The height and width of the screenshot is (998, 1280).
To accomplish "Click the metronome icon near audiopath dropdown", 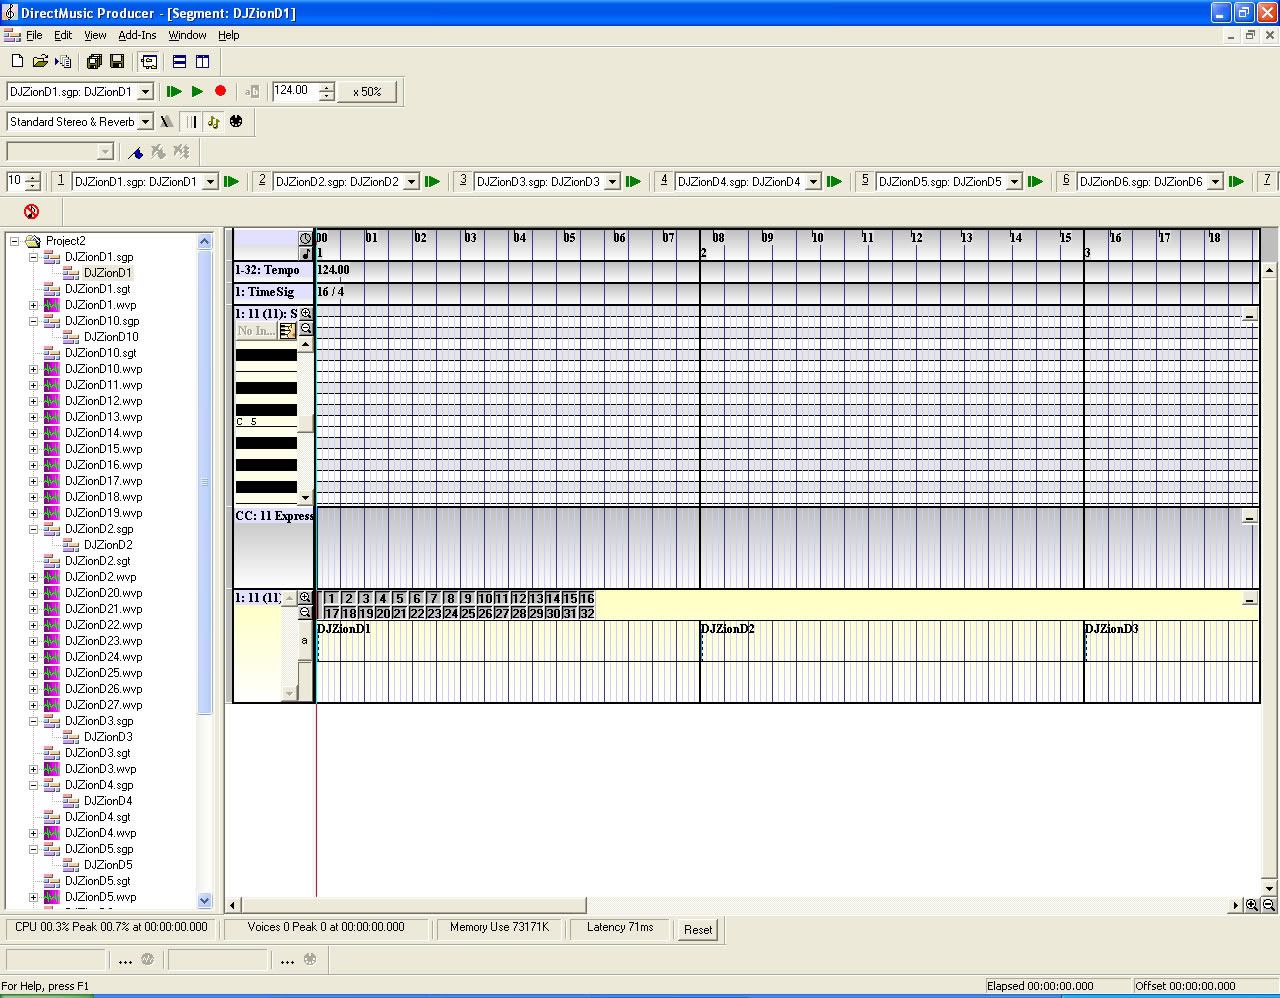I will click(x=166, y=122).
